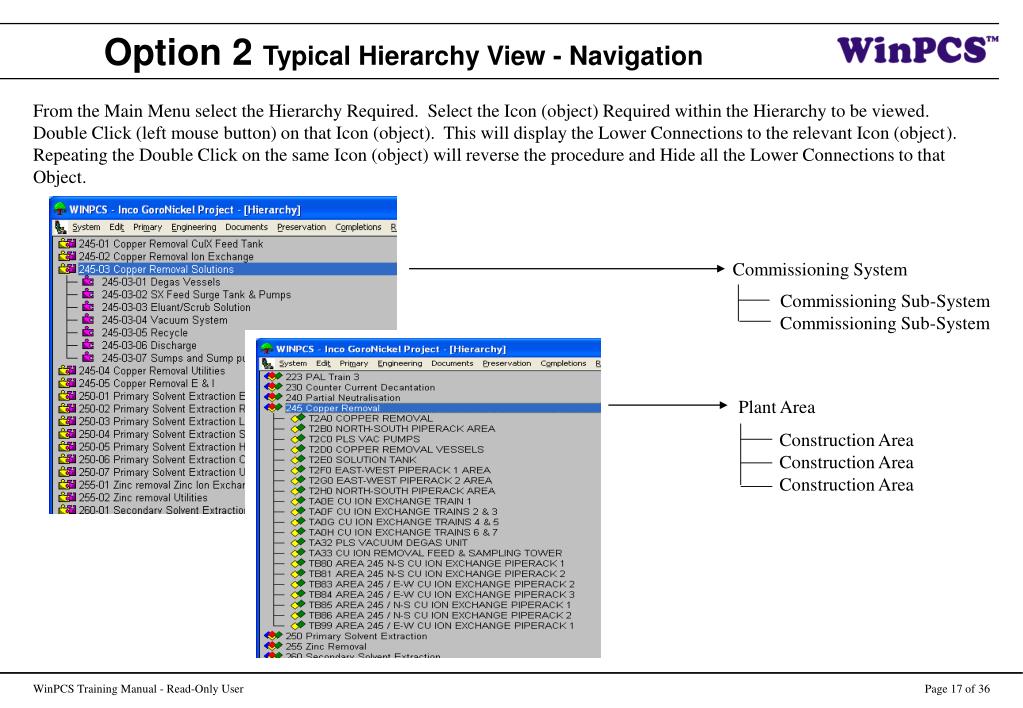Viewport: 1023px width, 708px height.
Task: Select 245-03-05 Recycle entry
Action: point(144,332)
